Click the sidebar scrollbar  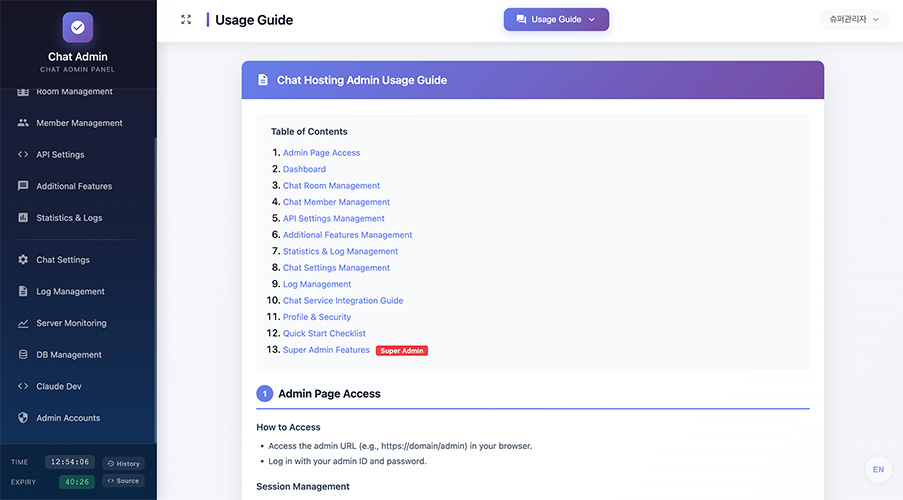155,290
